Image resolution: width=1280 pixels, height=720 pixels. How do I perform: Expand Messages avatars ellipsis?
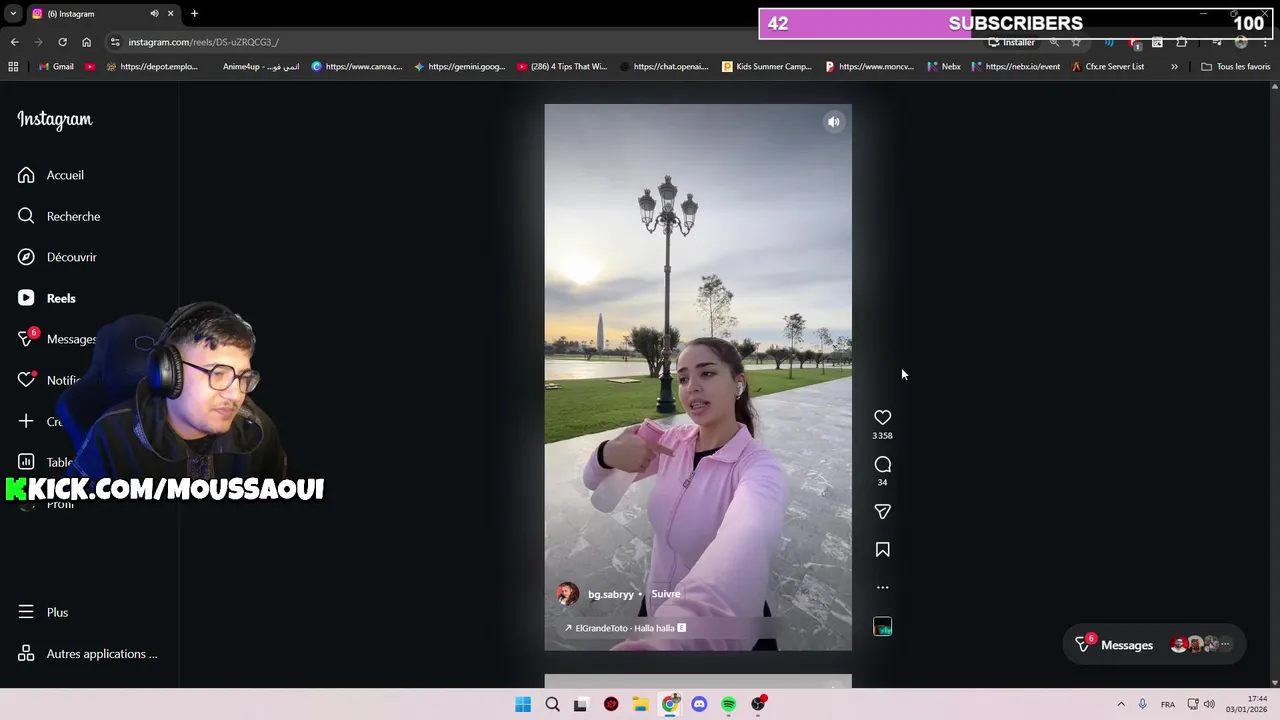(1226, 645)
